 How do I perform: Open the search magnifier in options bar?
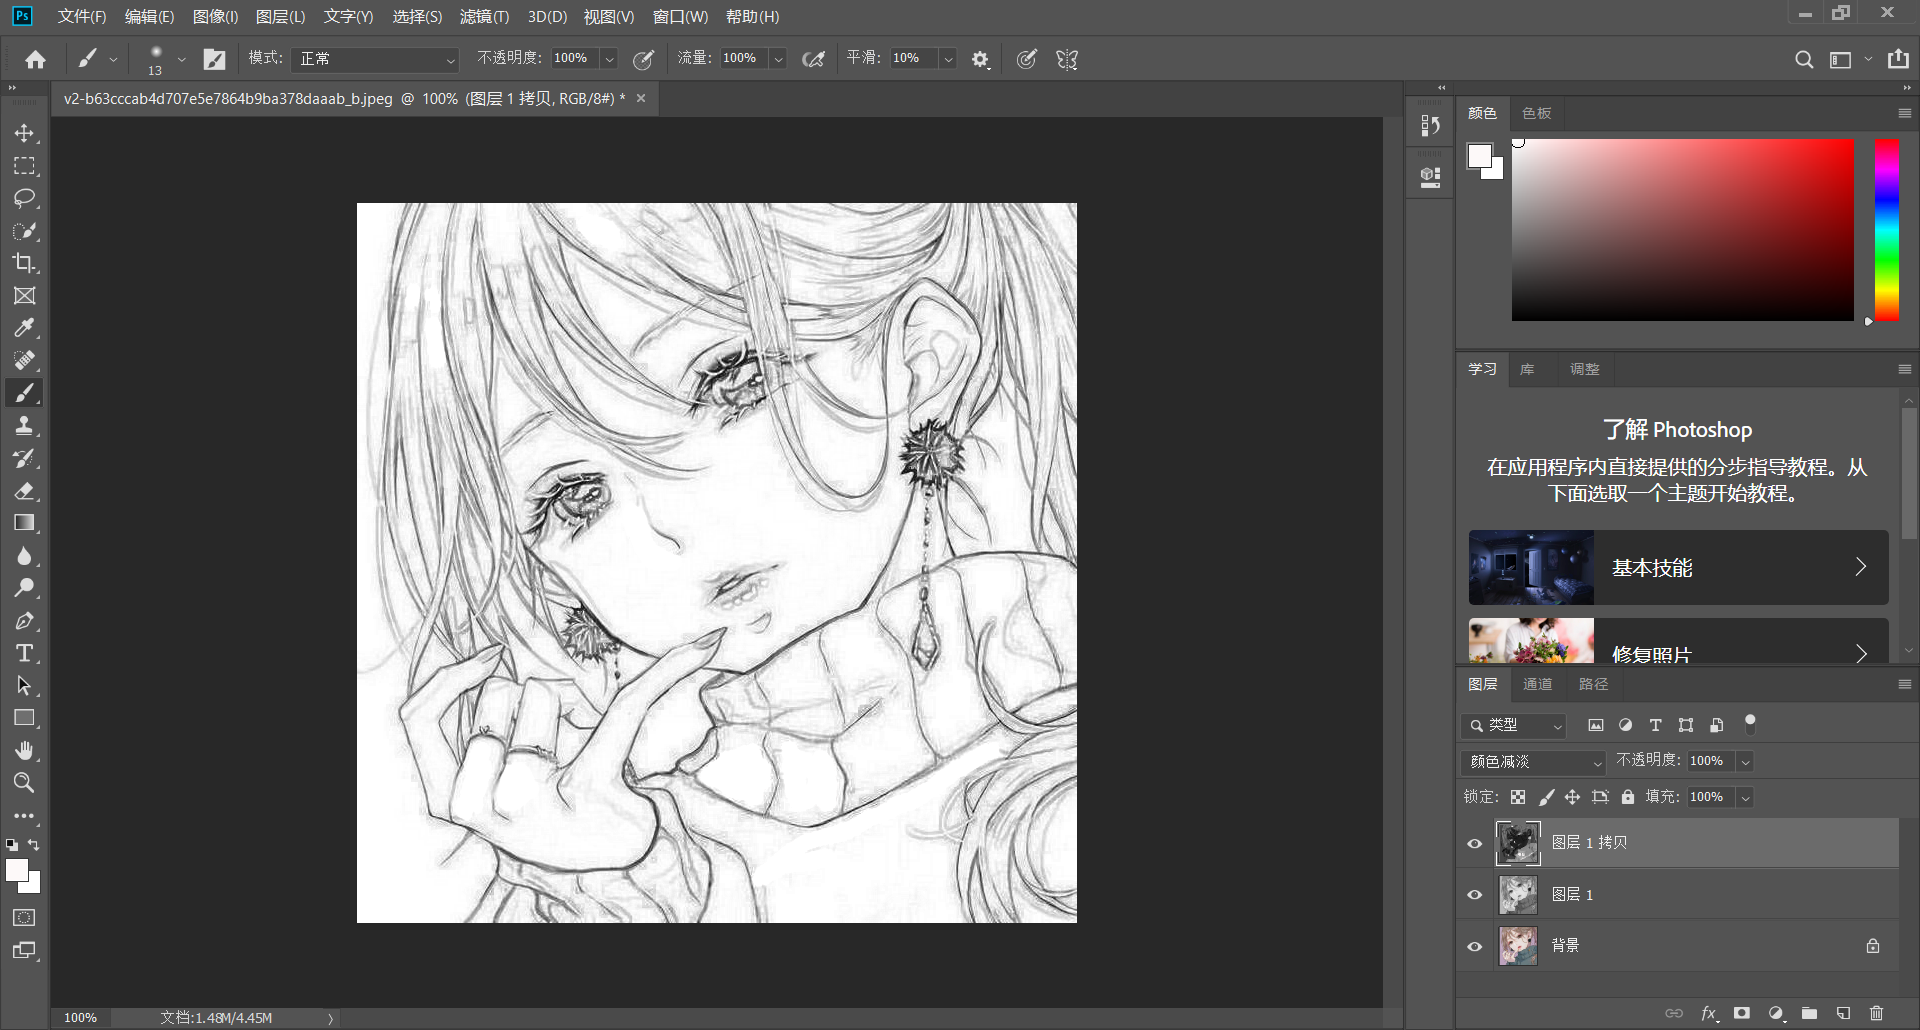pos(1803,60)
